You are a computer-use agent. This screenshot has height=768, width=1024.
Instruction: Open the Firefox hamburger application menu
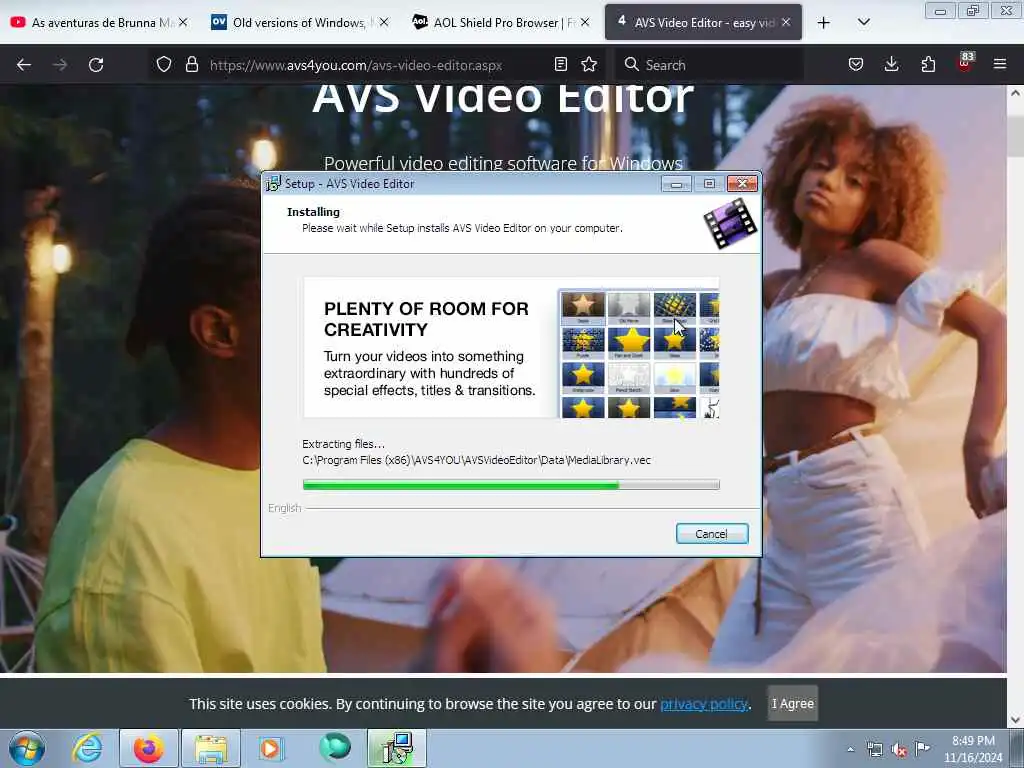1000,65
